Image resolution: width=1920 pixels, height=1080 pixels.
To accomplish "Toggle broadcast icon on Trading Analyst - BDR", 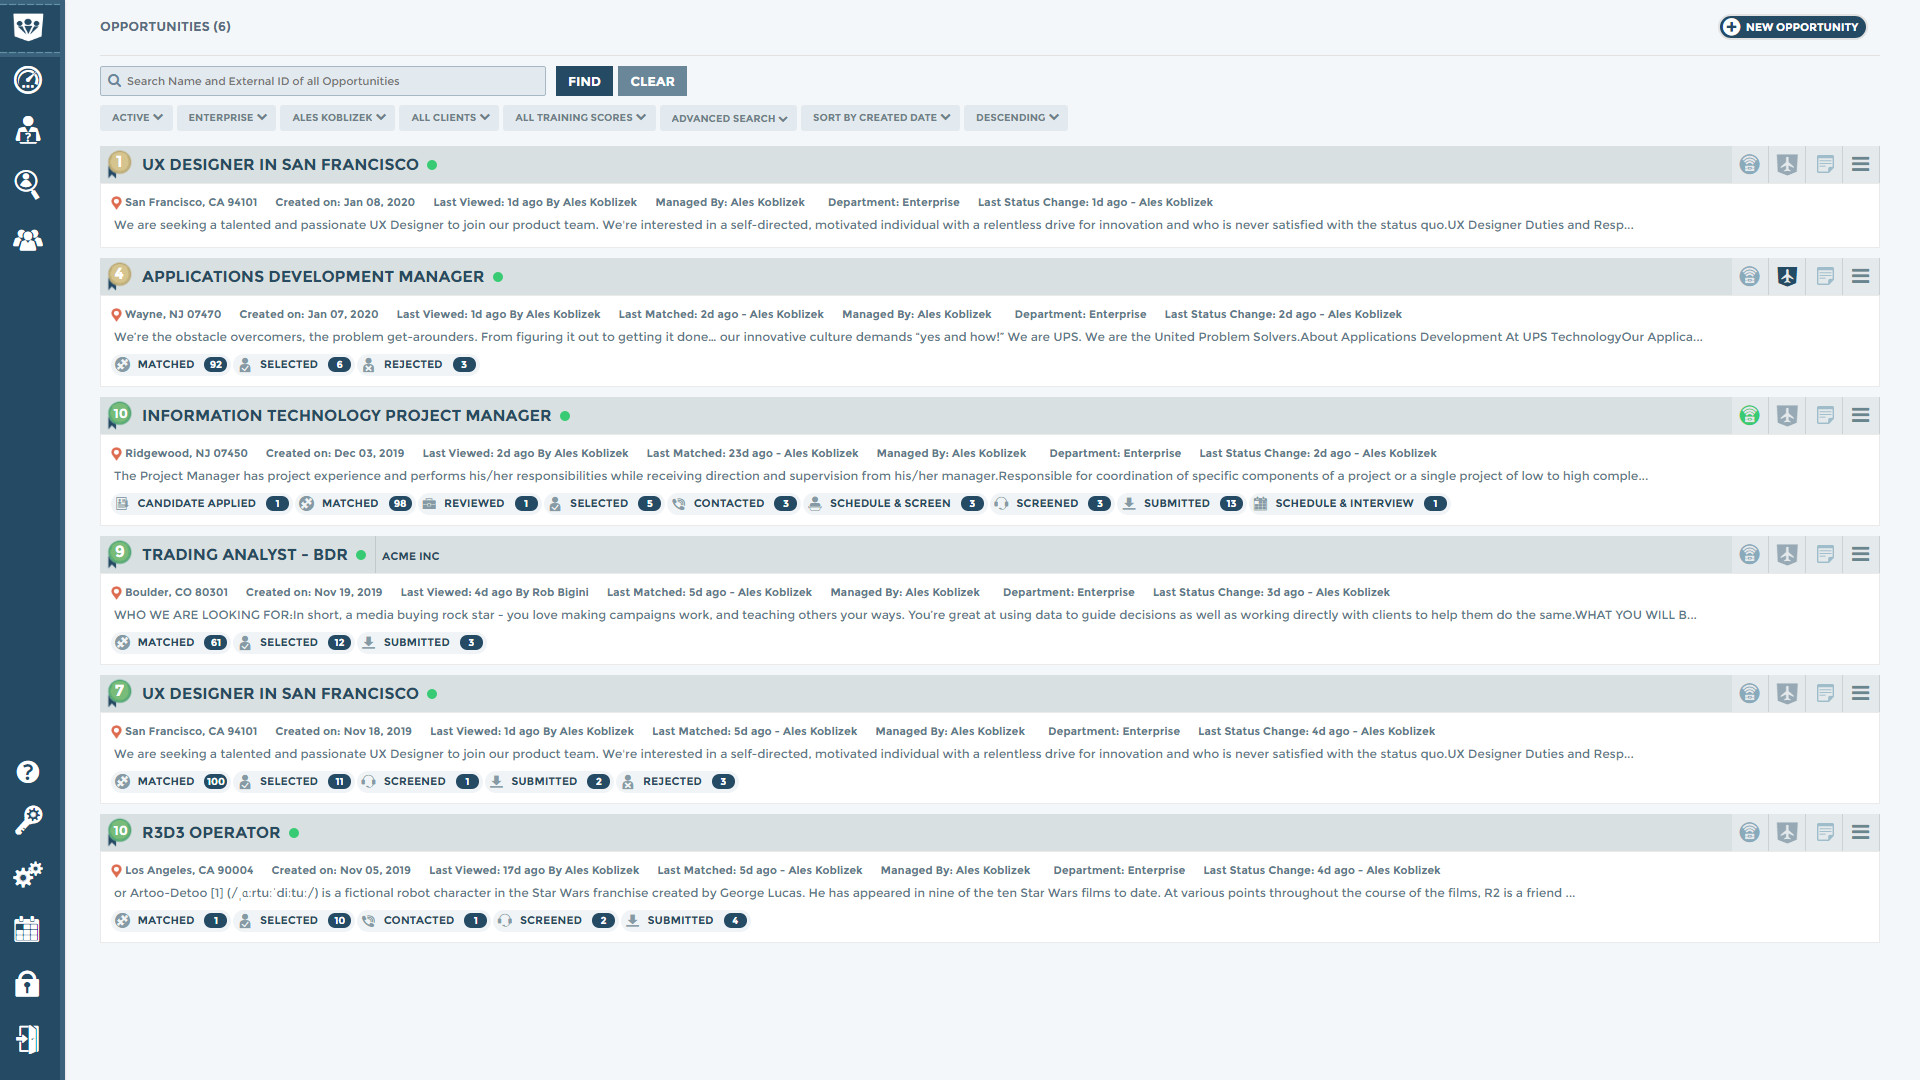I will pyautogui.click(x=1749, y=554).
